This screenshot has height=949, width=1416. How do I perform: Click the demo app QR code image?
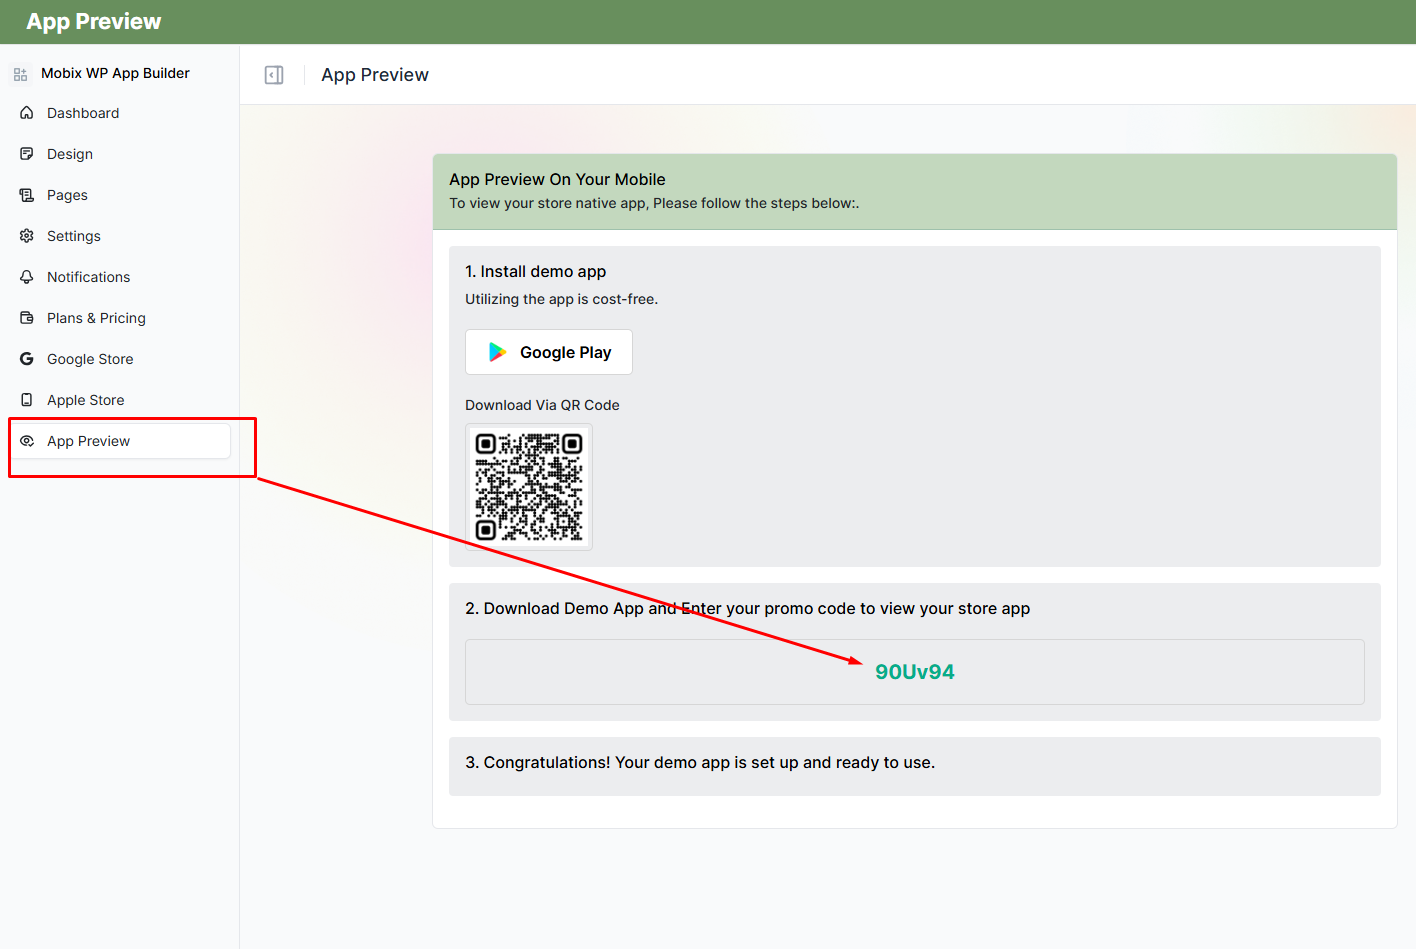point(529,487)
